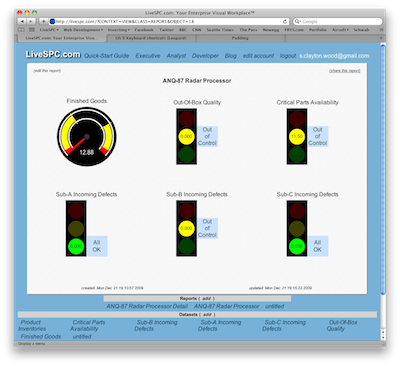Expand the Investing bookmarks menu
Image resolution: width=400 pixels, height=366 pixels.
click(x=119, y=30)
